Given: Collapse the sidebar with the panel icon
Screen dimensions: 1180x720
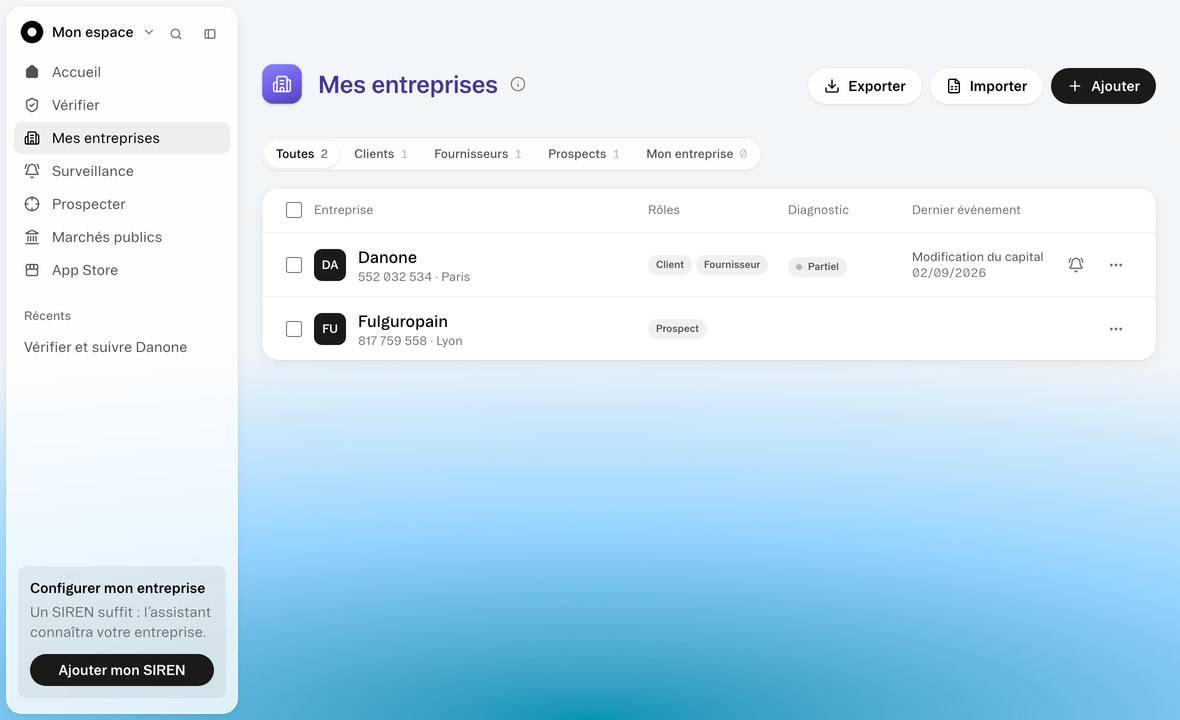Looking at the screenshot, I should (x=210, y=34).
